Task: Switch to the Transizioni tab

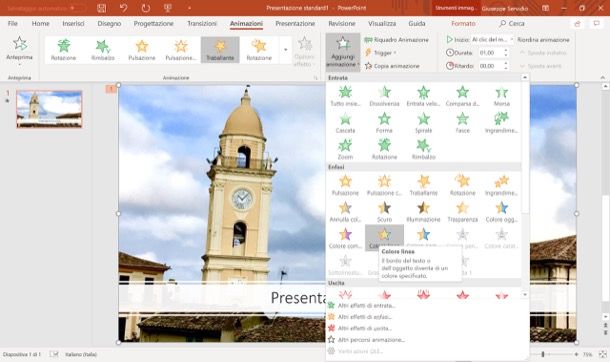Action: (x=202, y=24)
